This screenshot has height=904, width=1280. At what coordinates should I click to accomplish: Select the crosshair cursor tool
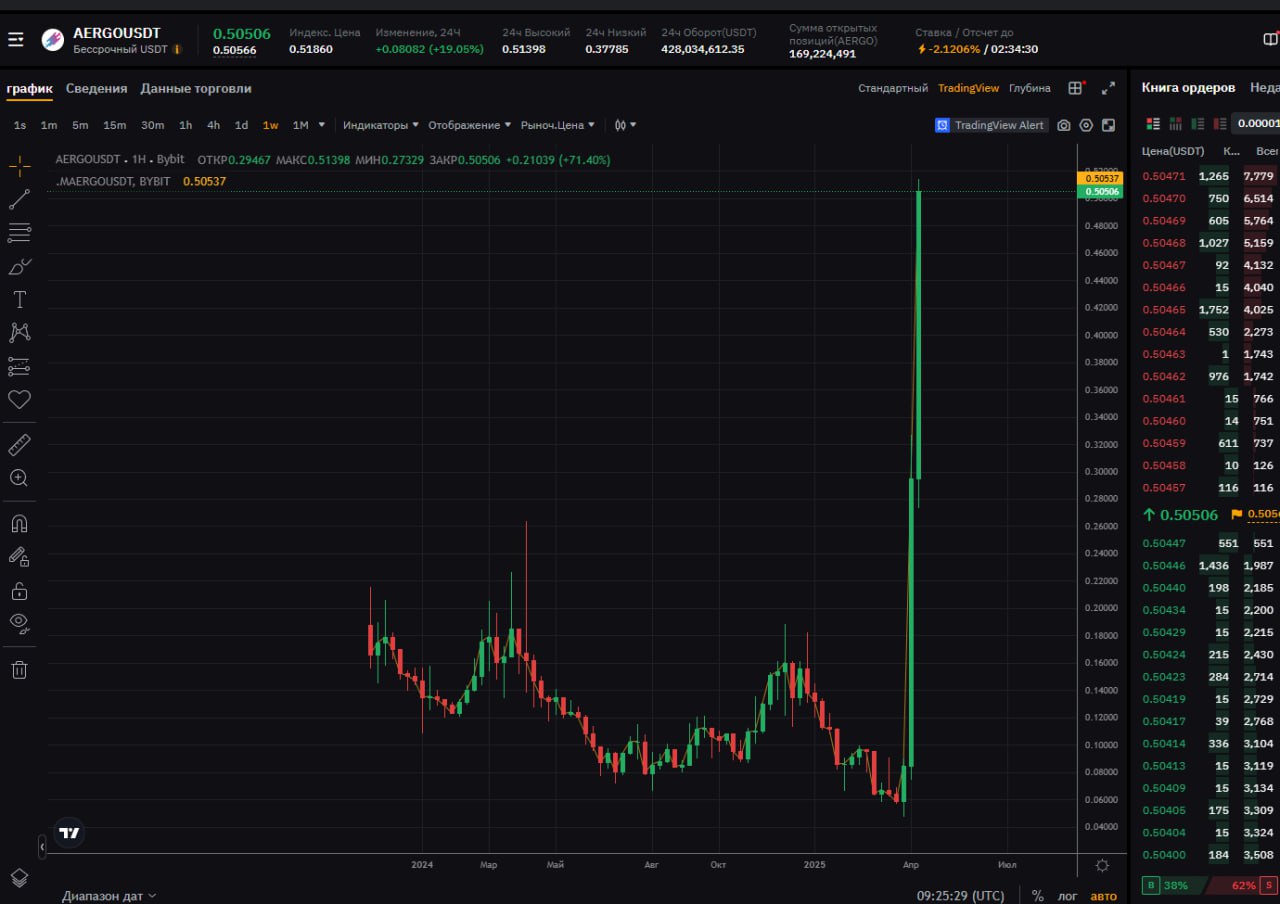19,167
